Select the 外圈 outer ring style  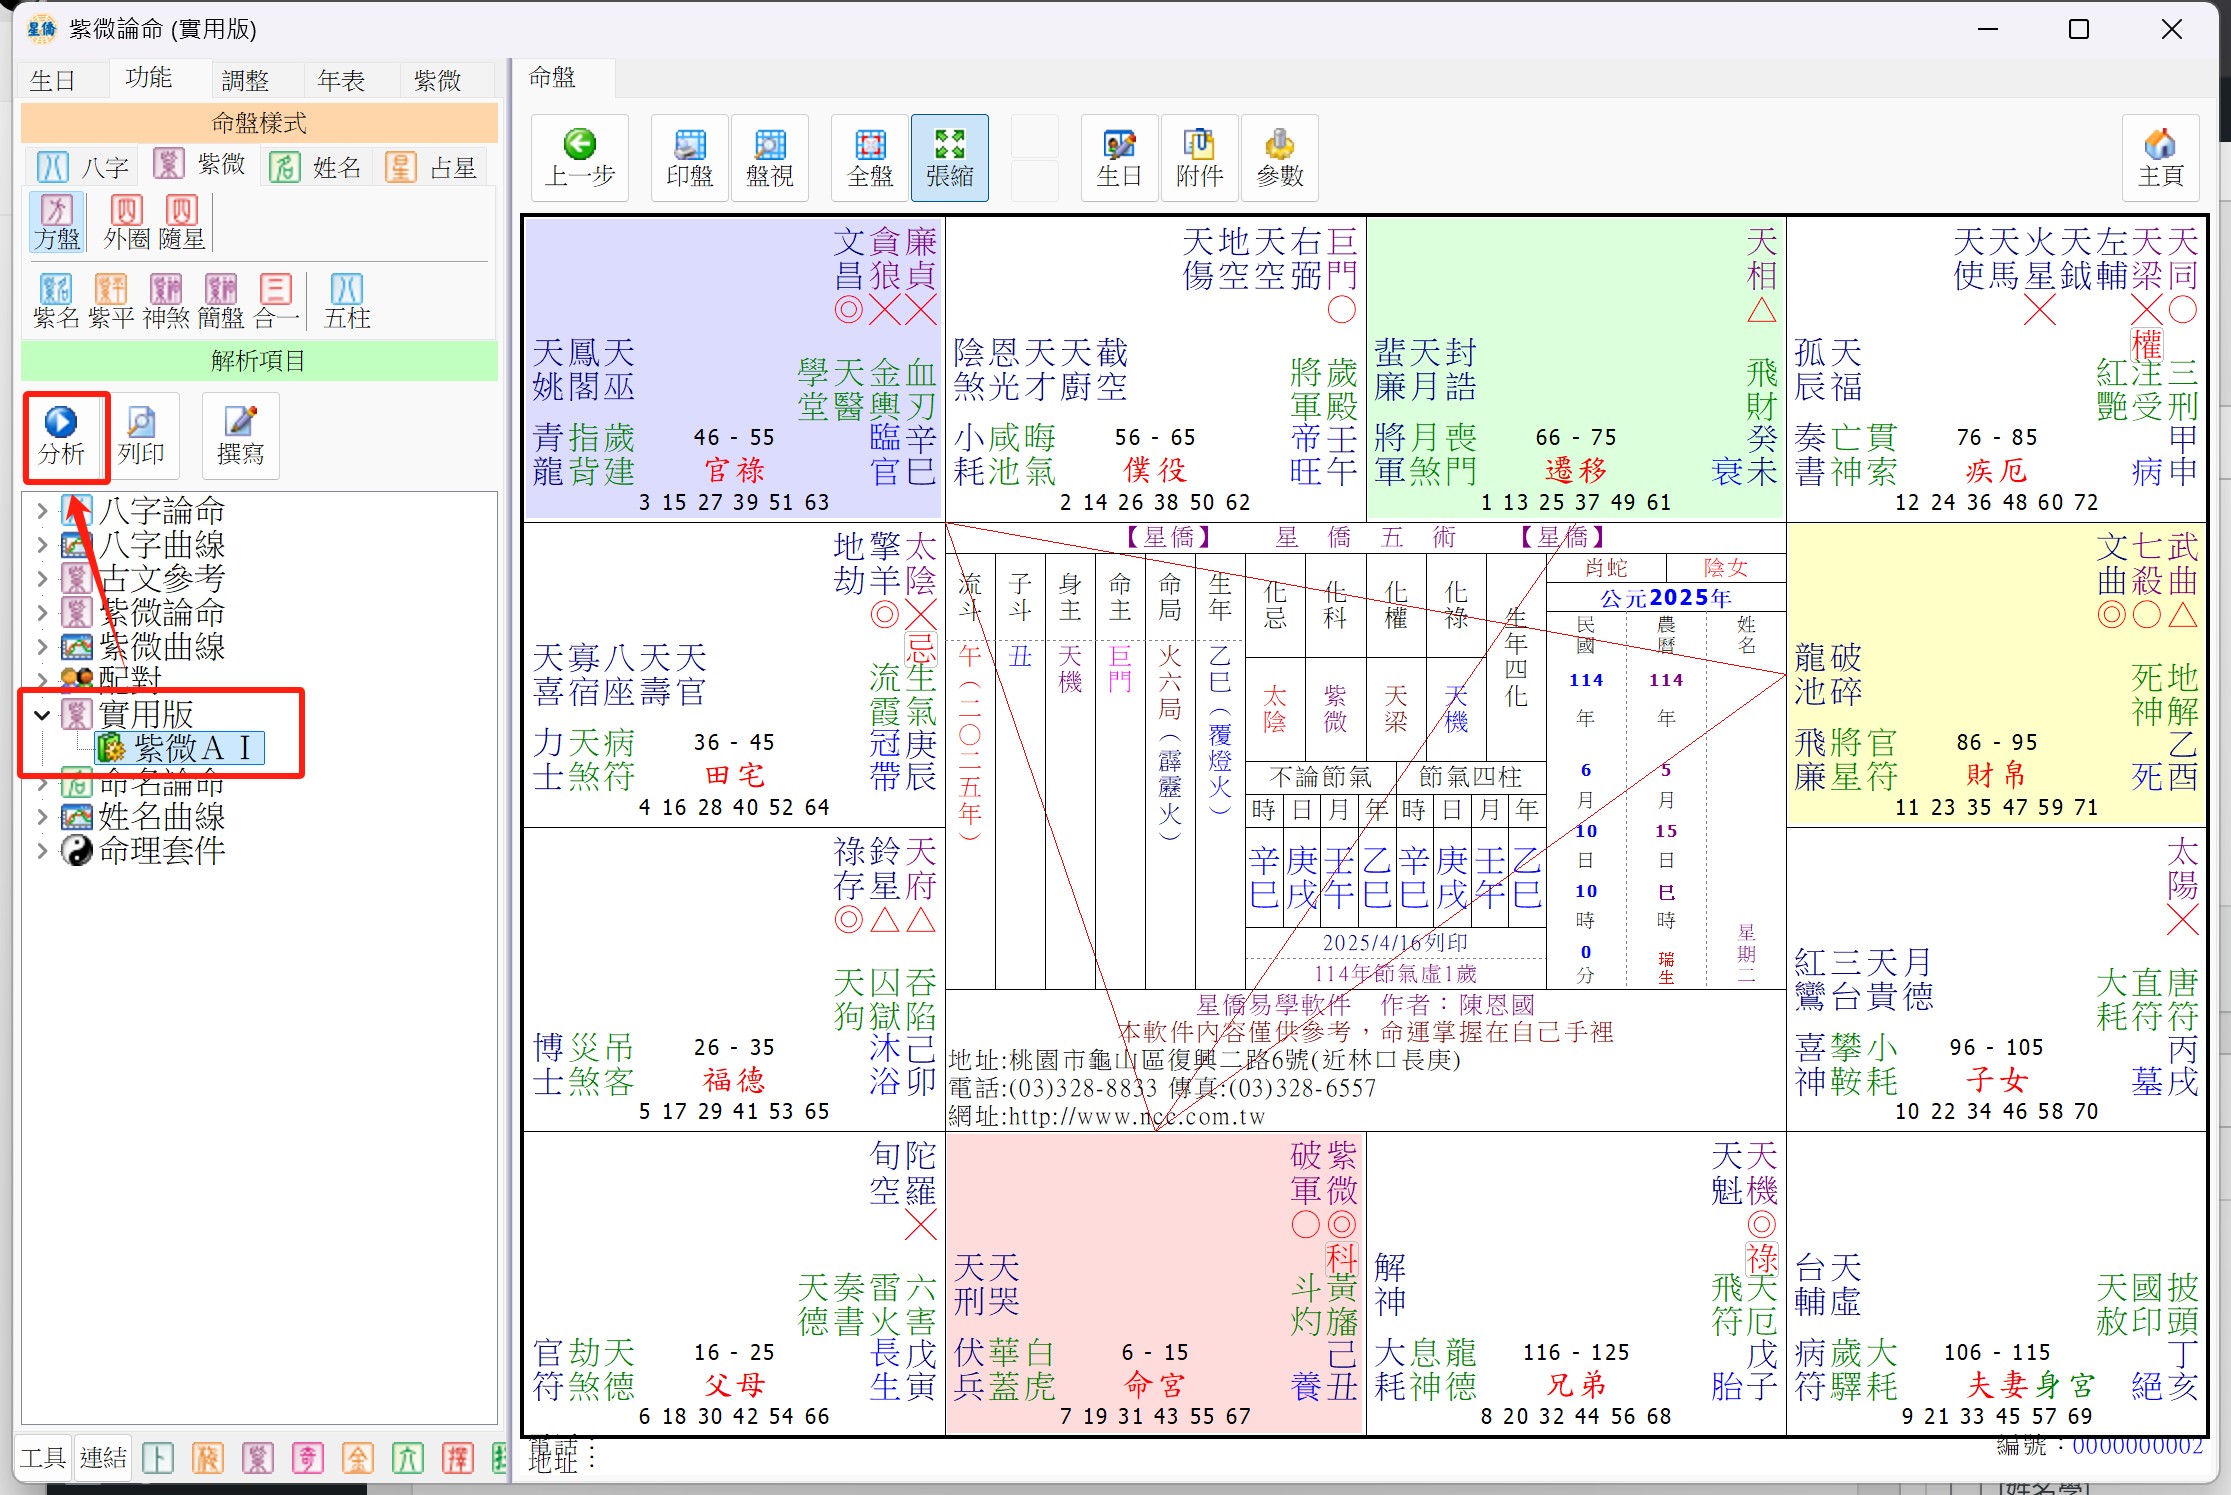tap(126, 222)
